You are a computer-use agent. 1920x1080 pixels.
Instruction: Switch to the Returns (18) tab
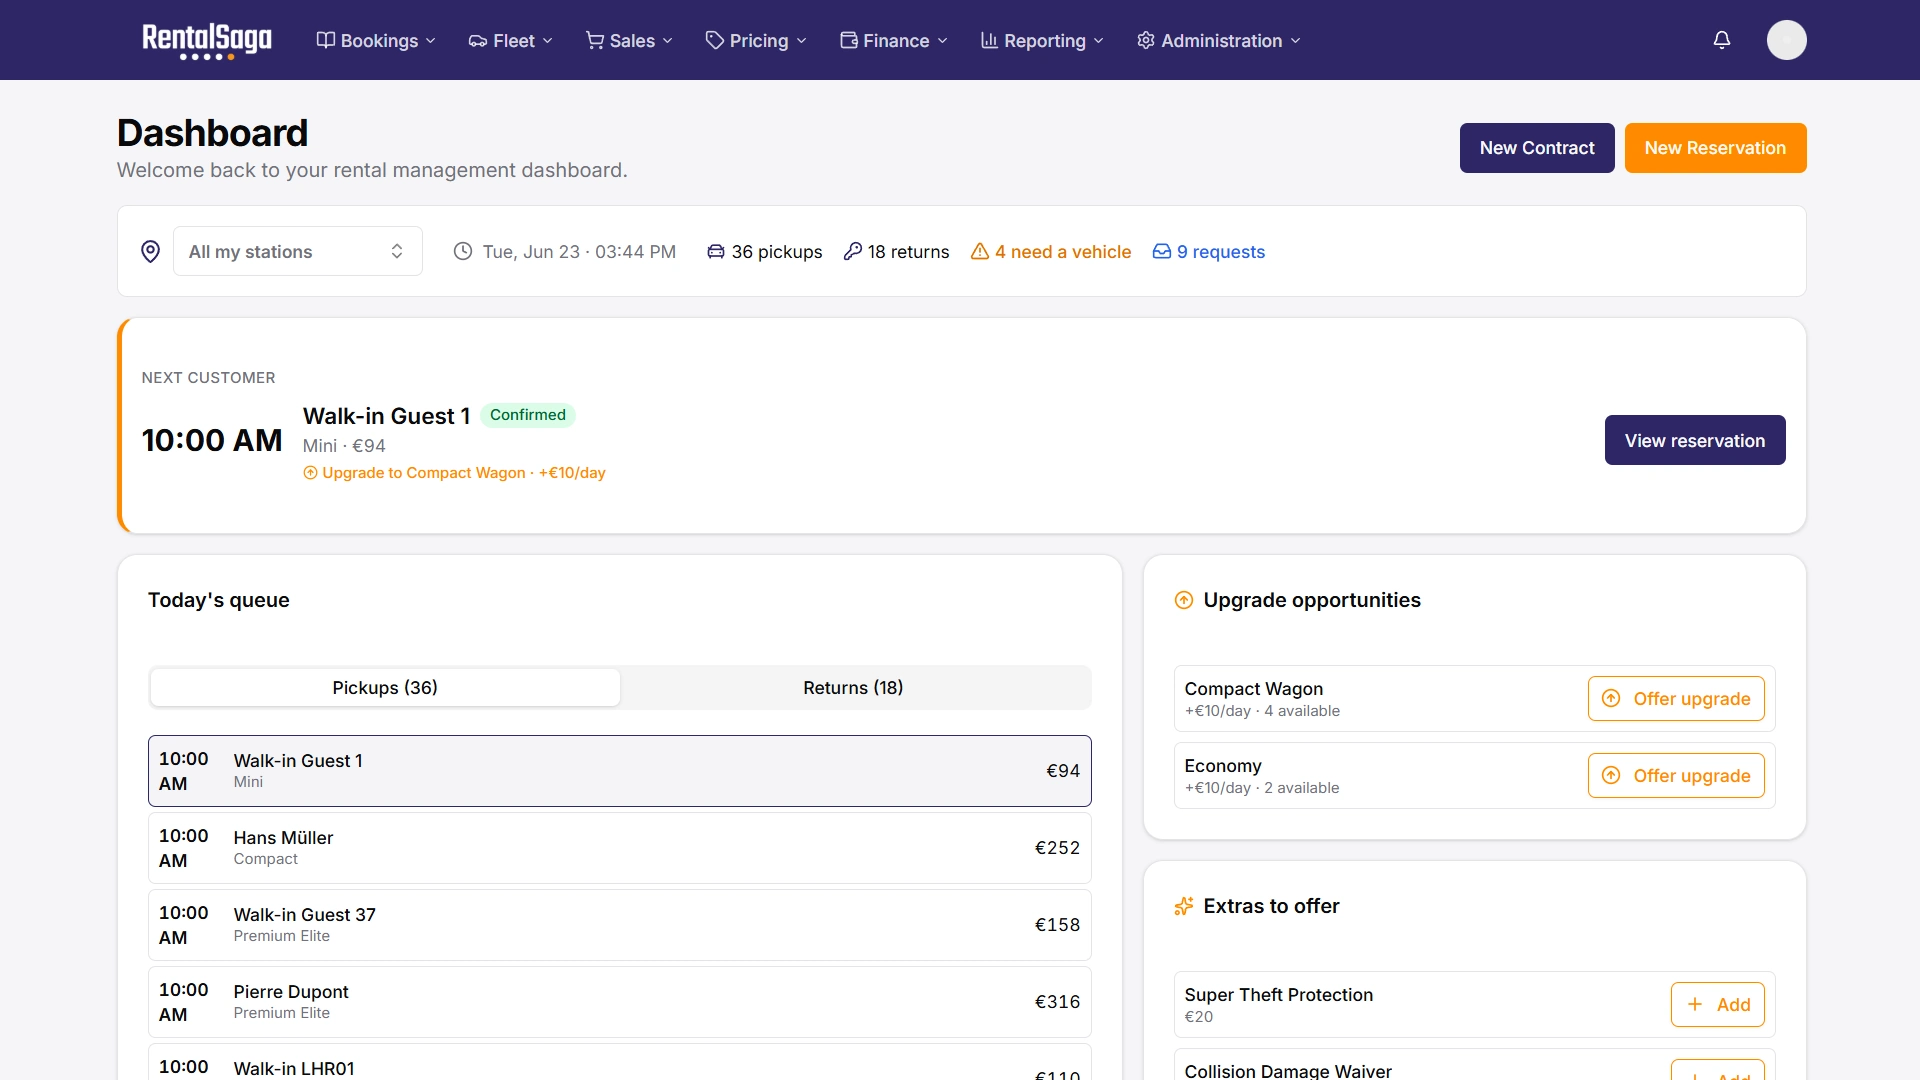tap(853, 688)
